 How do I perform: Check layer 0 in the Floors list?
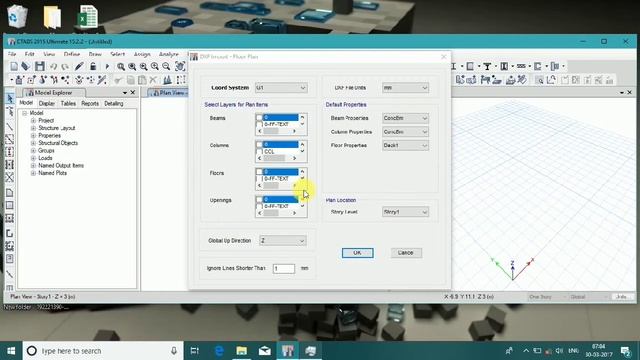point(259,172)
